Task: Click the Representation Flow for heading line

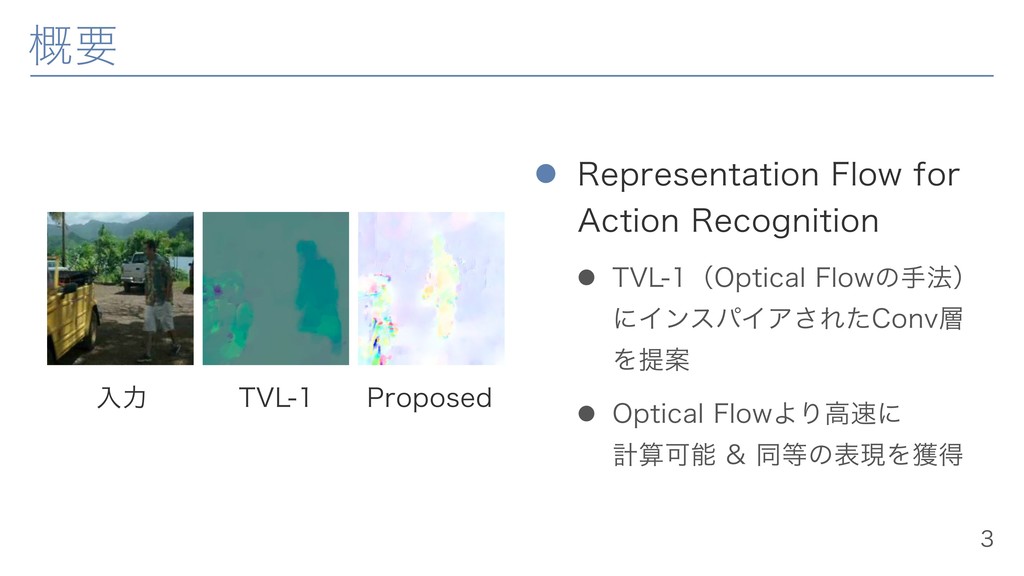Action: tap(769, 174)
